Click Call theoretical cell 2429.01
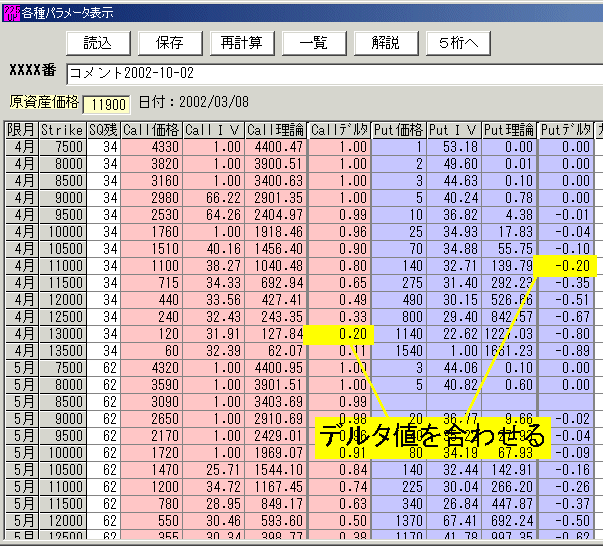 (276, 436)
